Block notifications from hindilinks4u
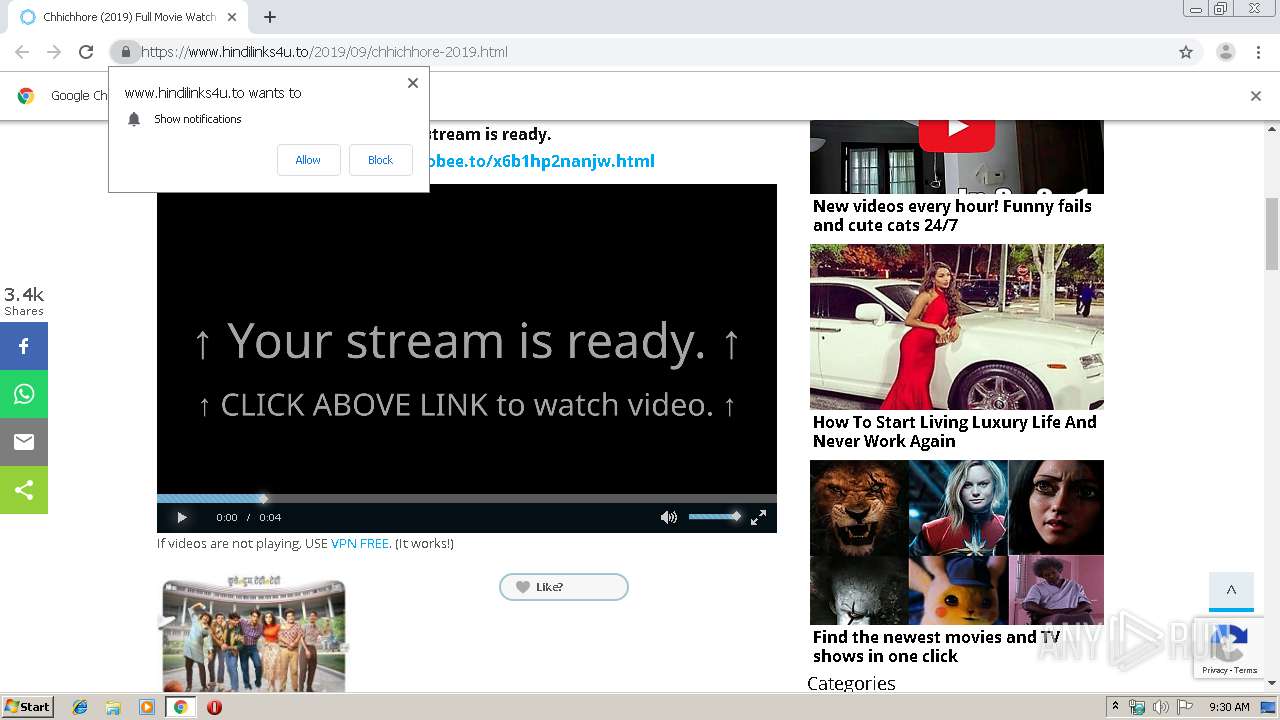The height and width of the screenshot is (720, 1280). (x=380, y=160)
